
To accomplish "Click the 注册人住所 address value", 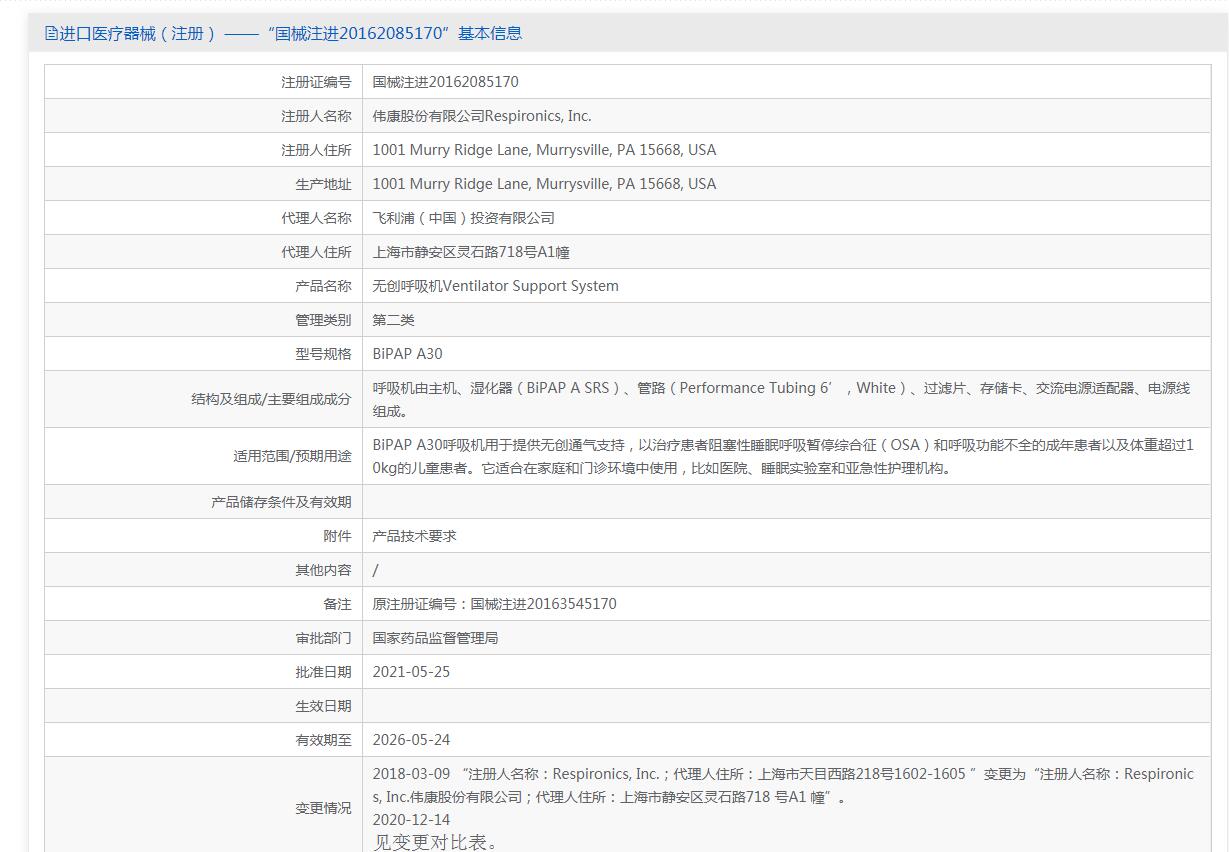I will pyautogui.click(x=544, y=150).
